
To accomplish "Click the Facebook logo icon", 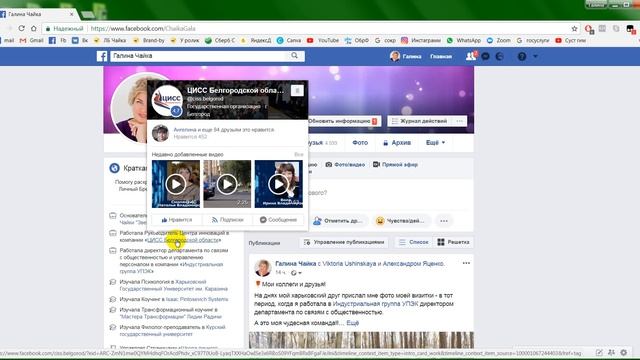I will click(x=102, y=56).
